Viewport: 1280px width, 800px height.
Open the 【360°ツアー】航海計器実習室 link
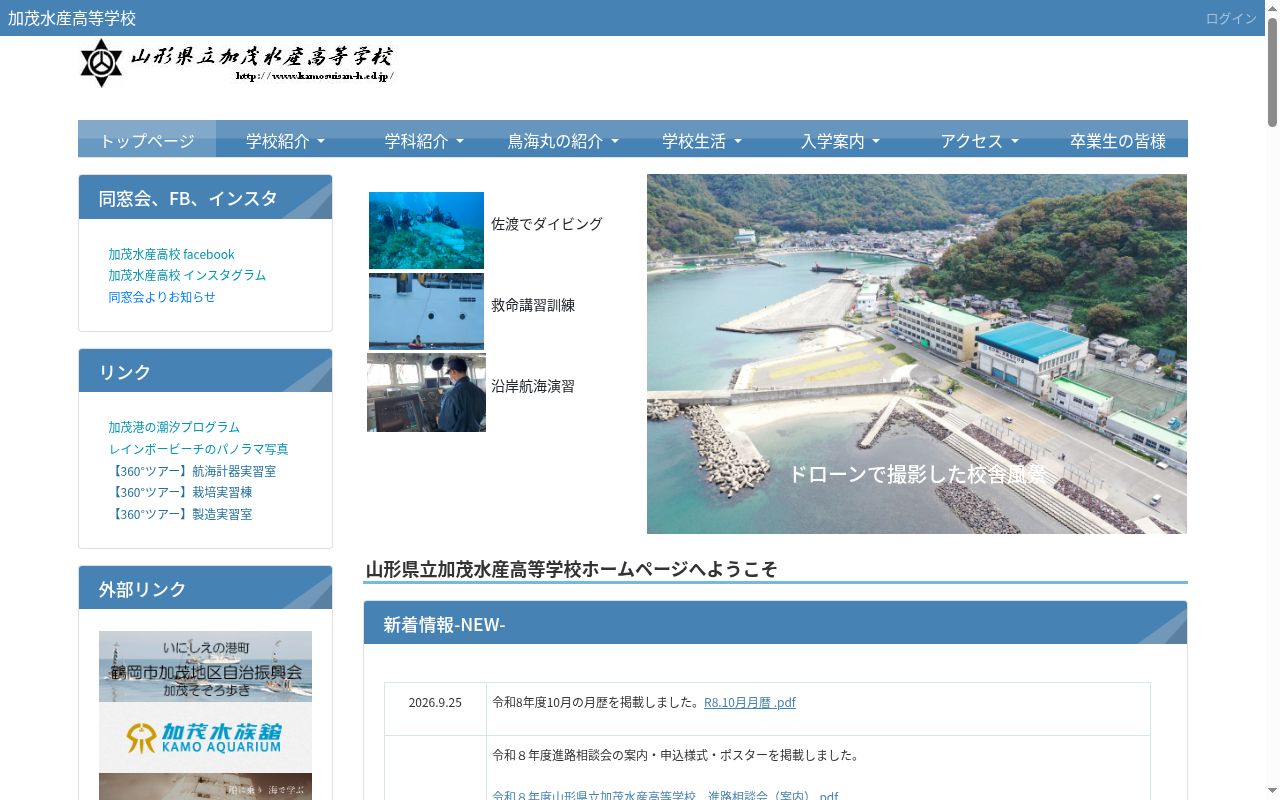tap(192, 471)
